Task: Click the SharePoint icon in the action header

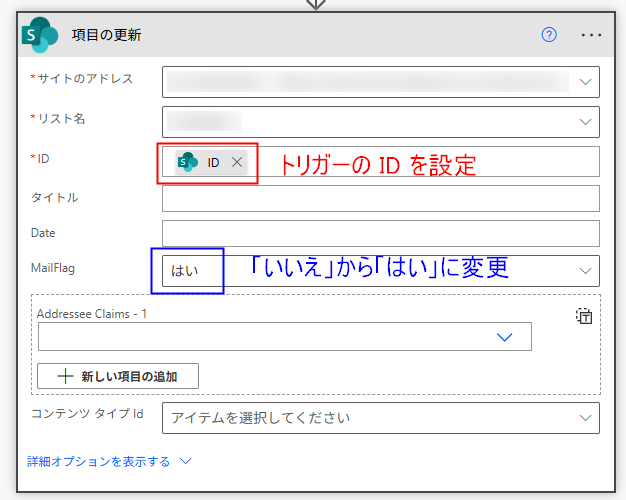Action: [40, 35]
